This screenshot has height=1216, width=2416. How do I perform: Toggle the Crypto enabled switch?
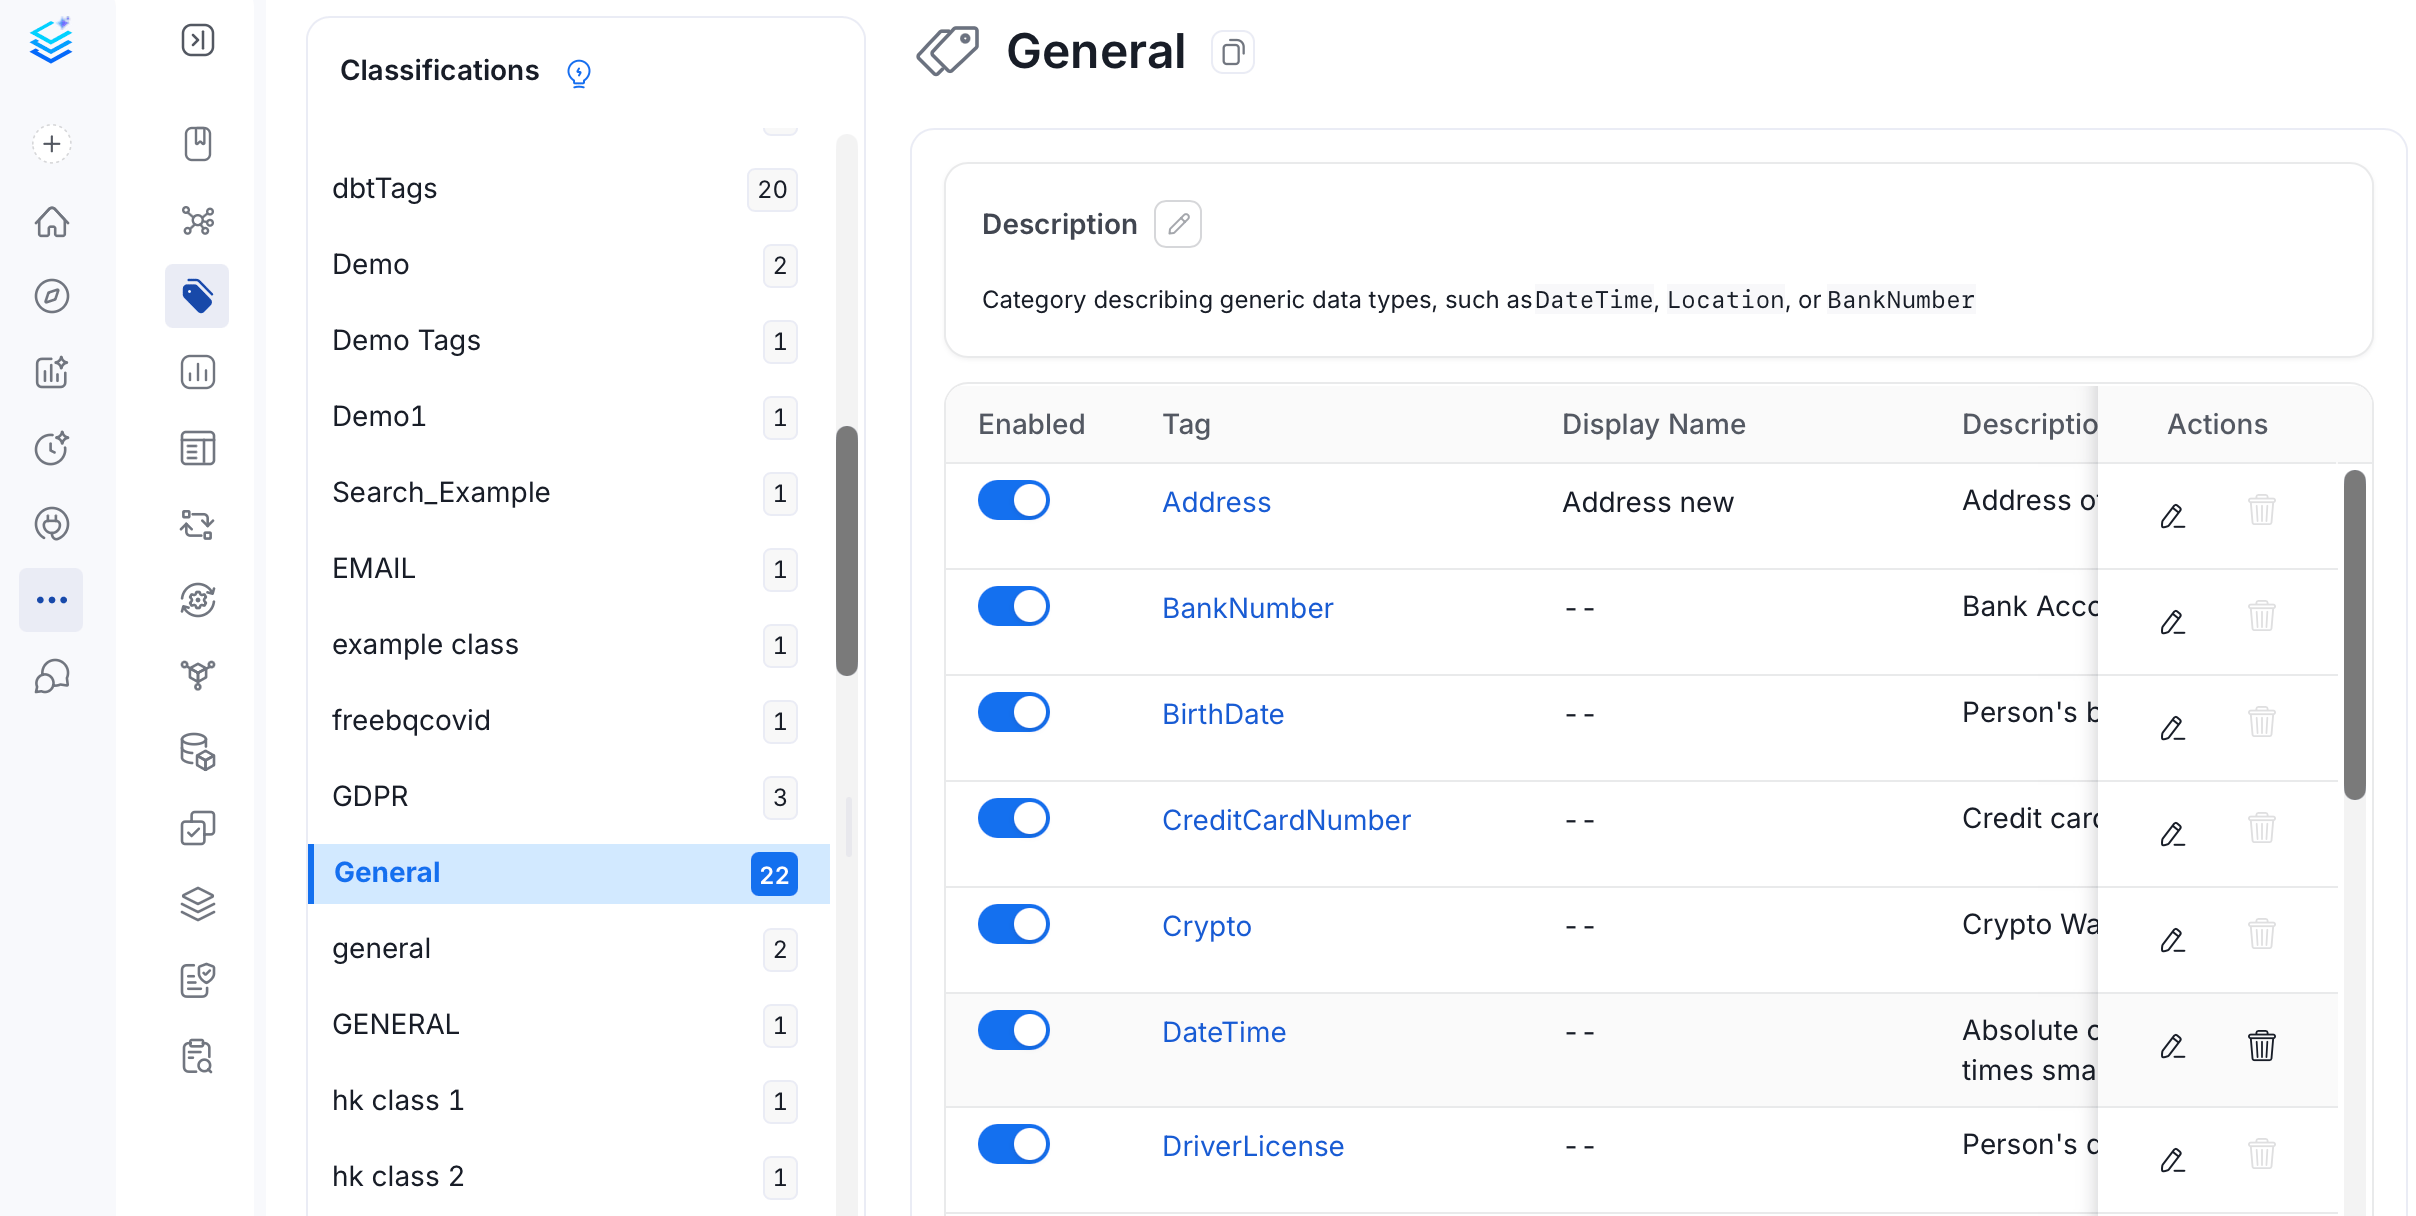tap(1014, 924)
